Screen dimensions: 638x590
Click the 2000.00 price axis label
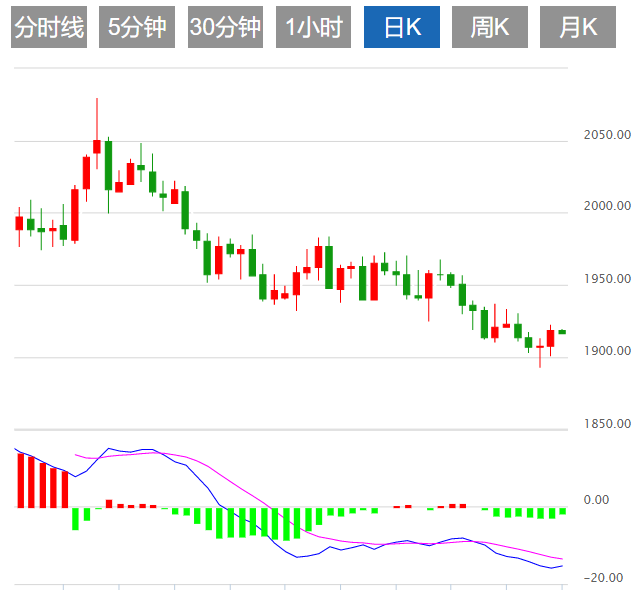click(607, 206)
